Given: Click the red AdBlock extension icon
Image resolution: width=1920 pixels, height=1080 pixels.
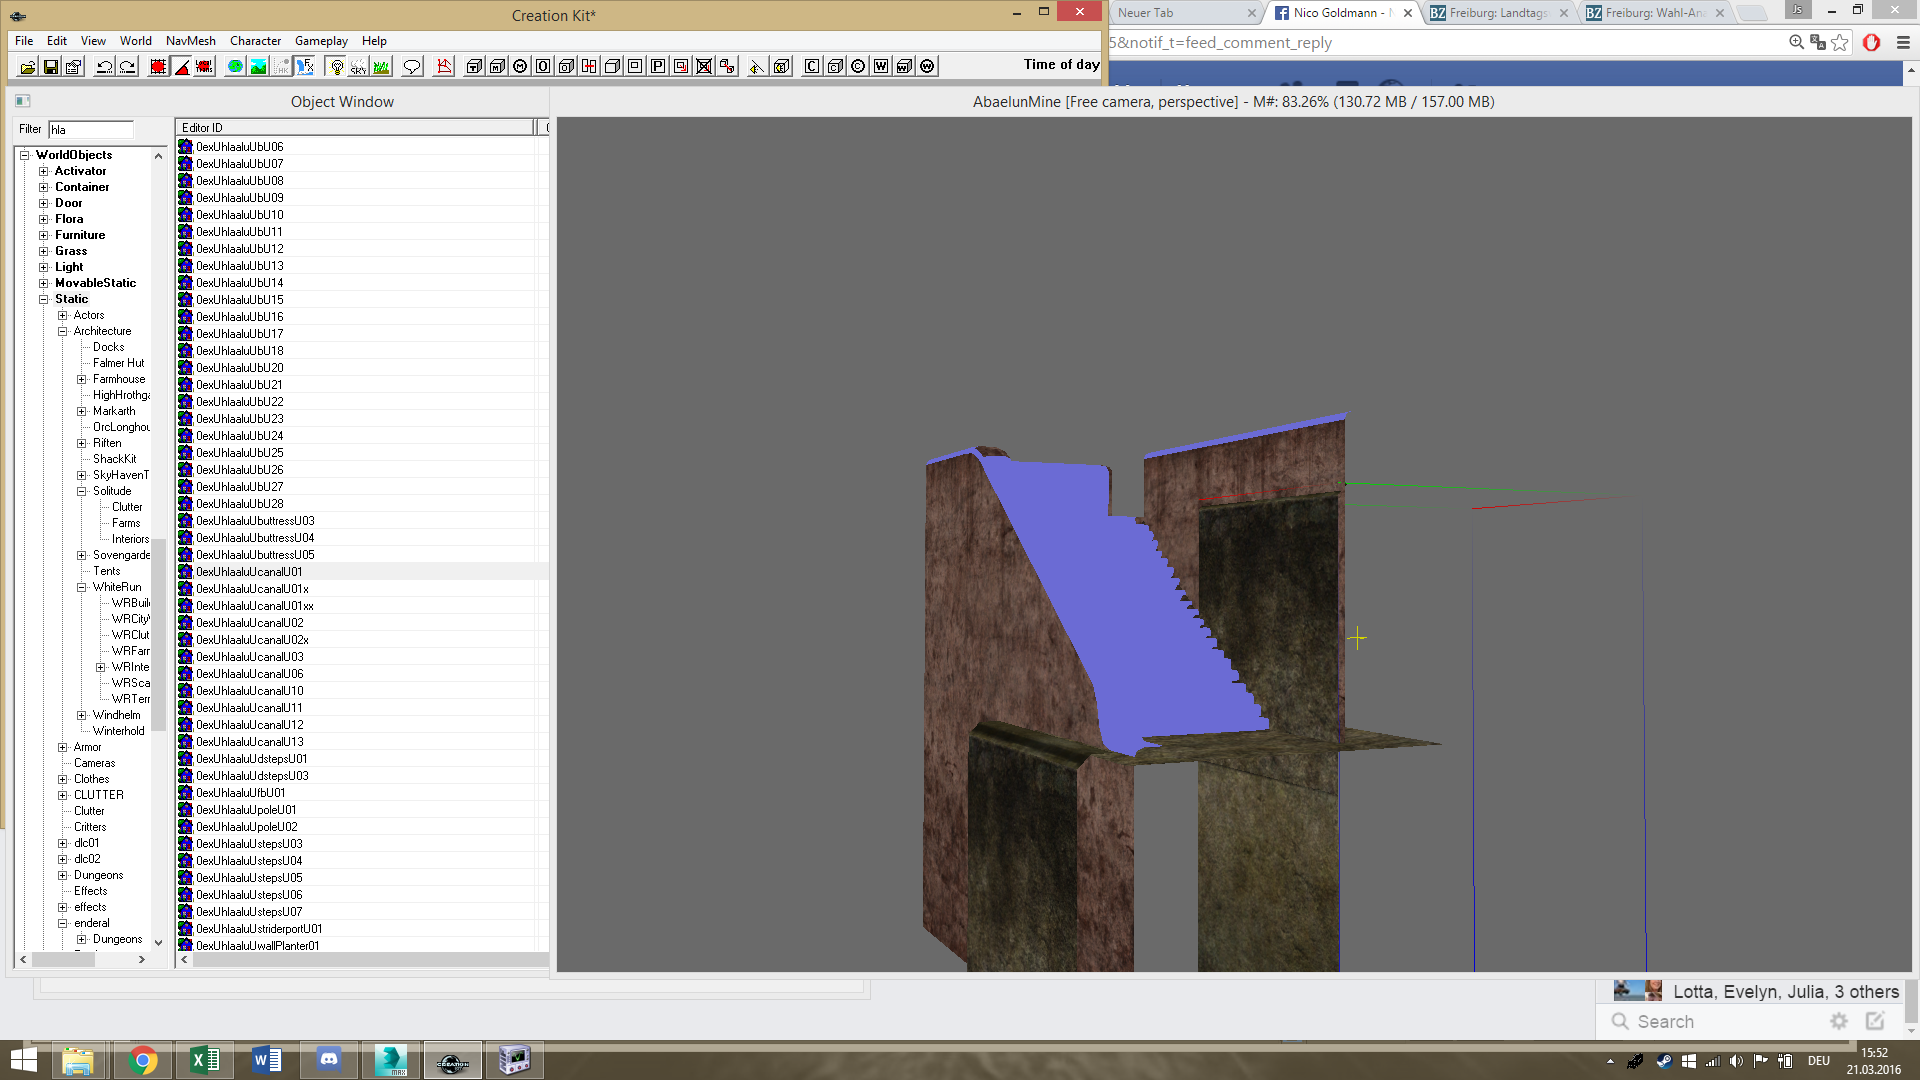Looking at the screenshot, I should click(1872, 43).
